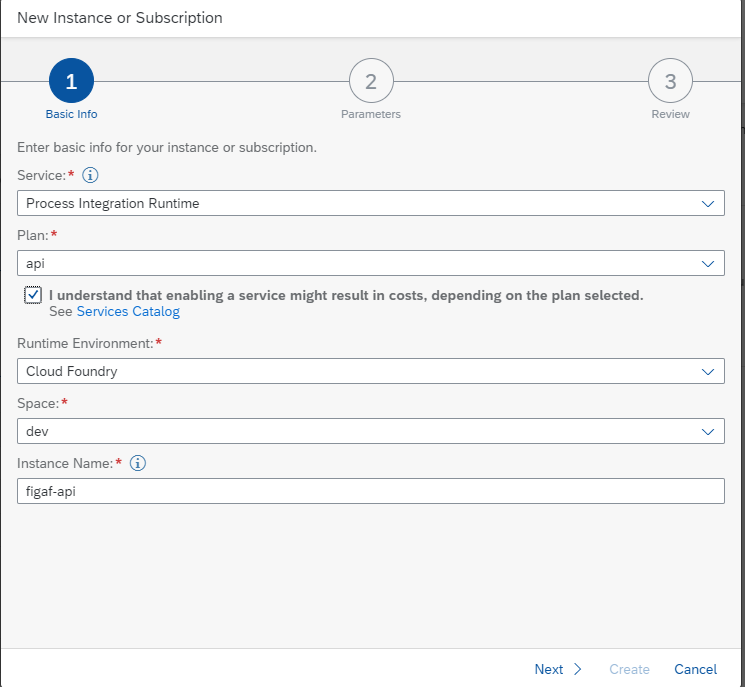Click the 'New Instance or Subscription' title

click(x=120, y=18)
